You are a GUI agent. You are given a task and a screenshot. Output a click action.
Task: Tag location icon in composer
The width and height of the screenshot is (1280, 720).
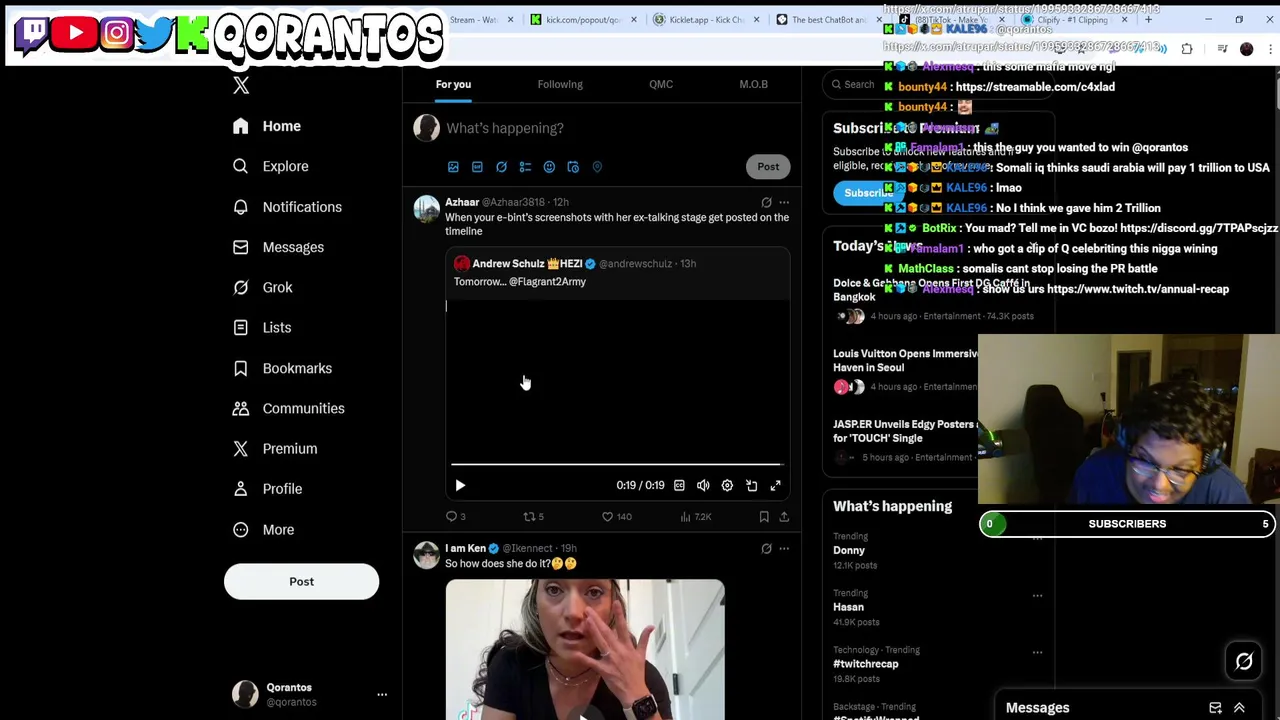597,167
